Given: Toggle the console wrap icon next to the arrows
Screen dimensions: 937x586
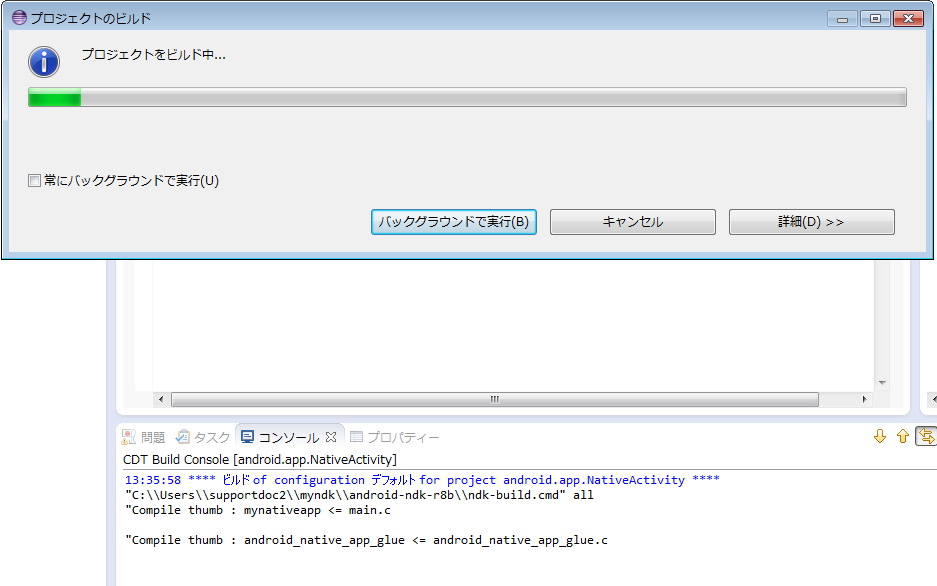Looking at the screenshot, I should pos(926,437).
